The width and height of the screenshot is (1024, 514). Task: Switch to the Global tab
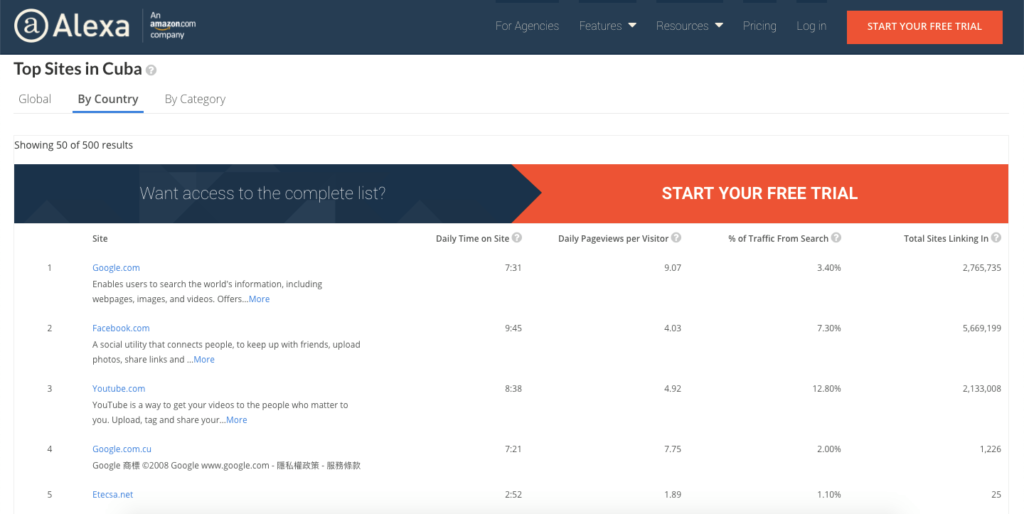(35, 99)
